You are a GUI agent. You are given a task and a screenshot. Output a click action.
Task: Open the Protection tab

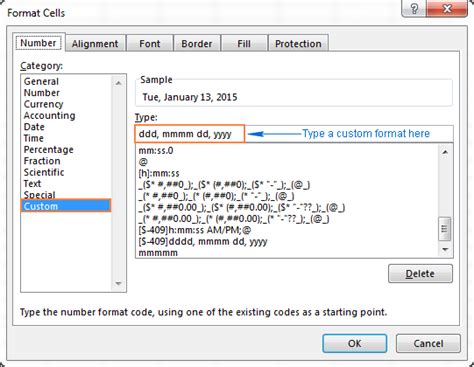pos(298,44)
